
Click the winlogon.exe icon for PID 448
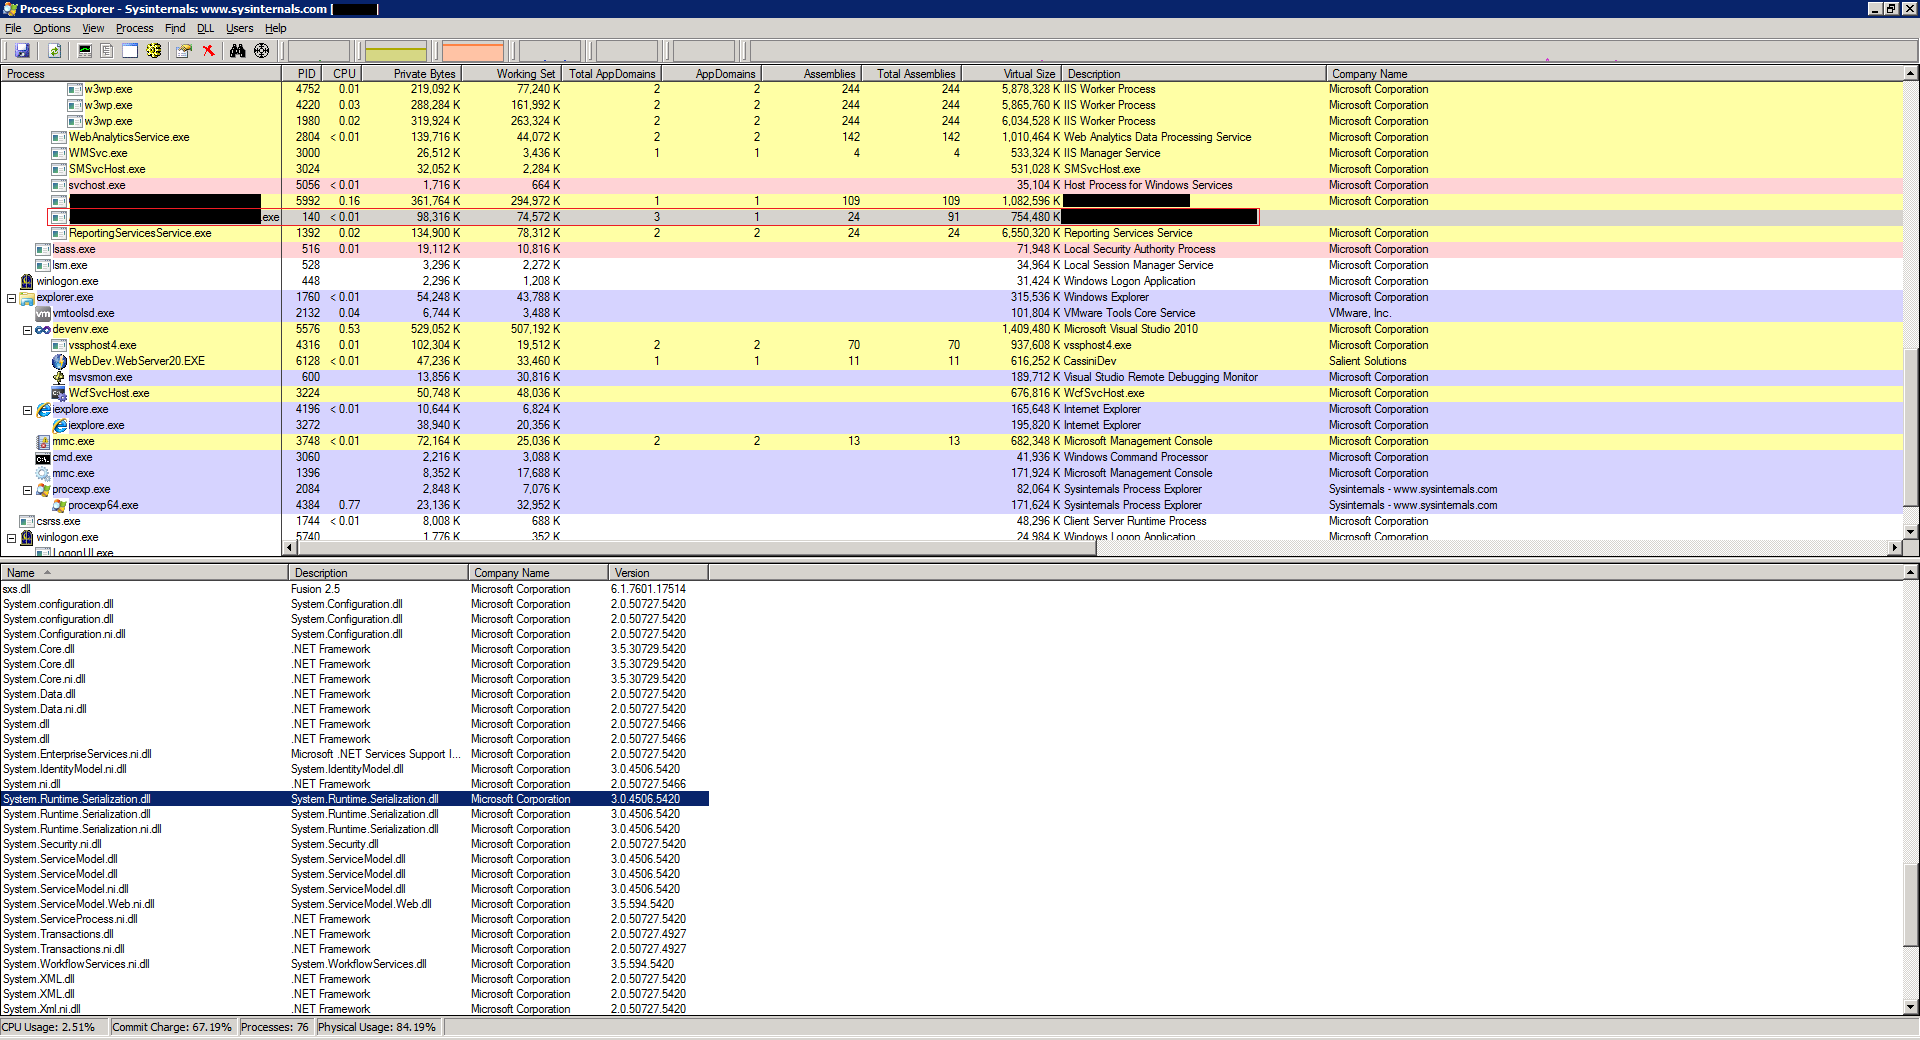click(27, 281)
